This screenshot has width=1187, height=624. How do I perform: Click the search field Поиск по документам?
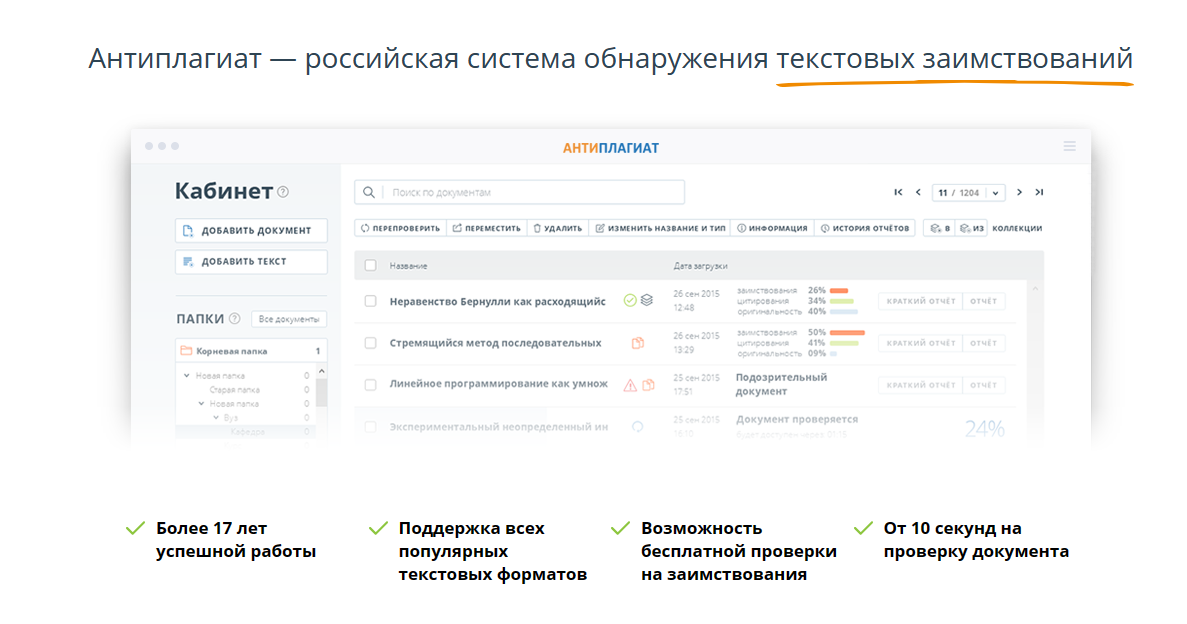tap(519, 192)
